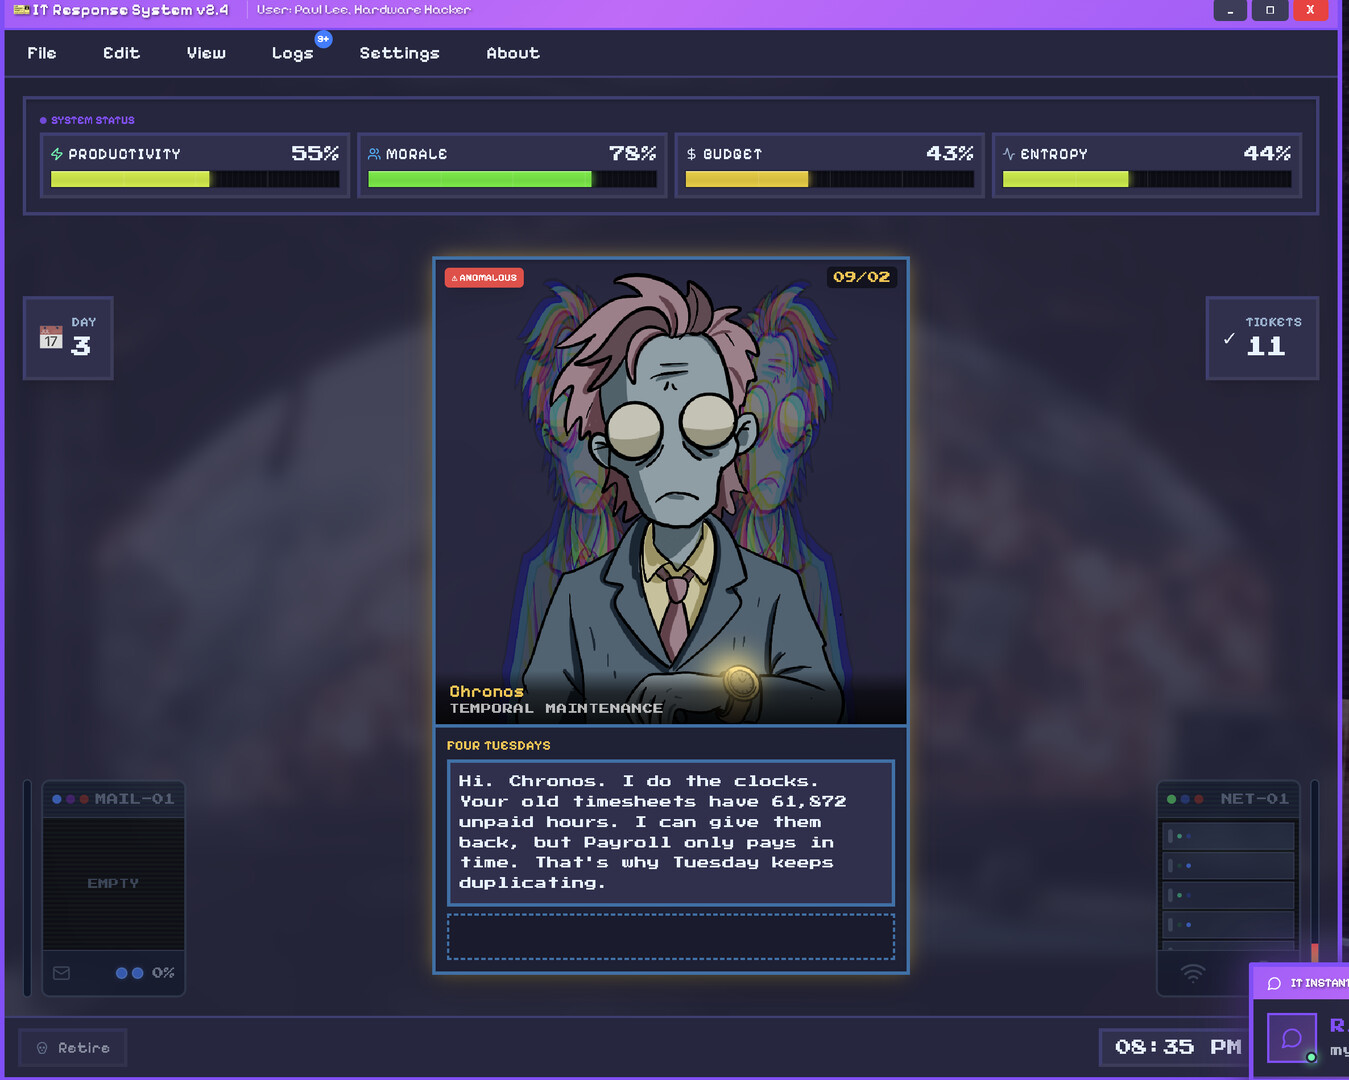Open the File menu
Screen dimensions: 1349x1080
click(x=42, y=53)
